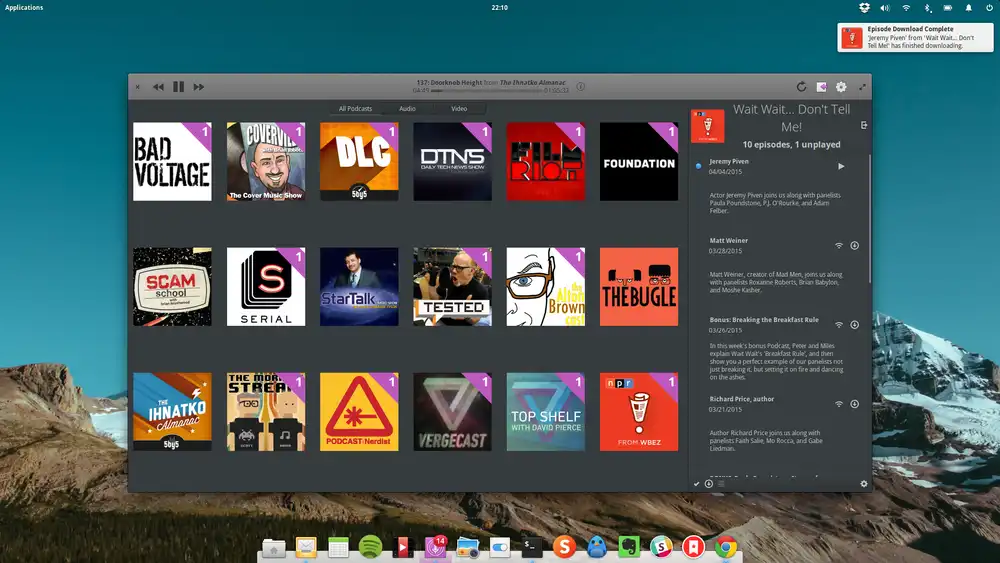Open the Podcast Nerdist cover
Image resolution: width=1000 pixels, height=563 pixels.
coord(359,412)
